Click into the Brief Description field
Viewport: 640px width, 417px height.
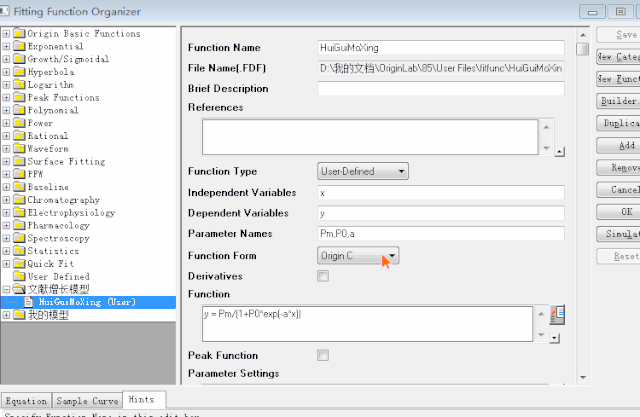[x=440, y=89]
